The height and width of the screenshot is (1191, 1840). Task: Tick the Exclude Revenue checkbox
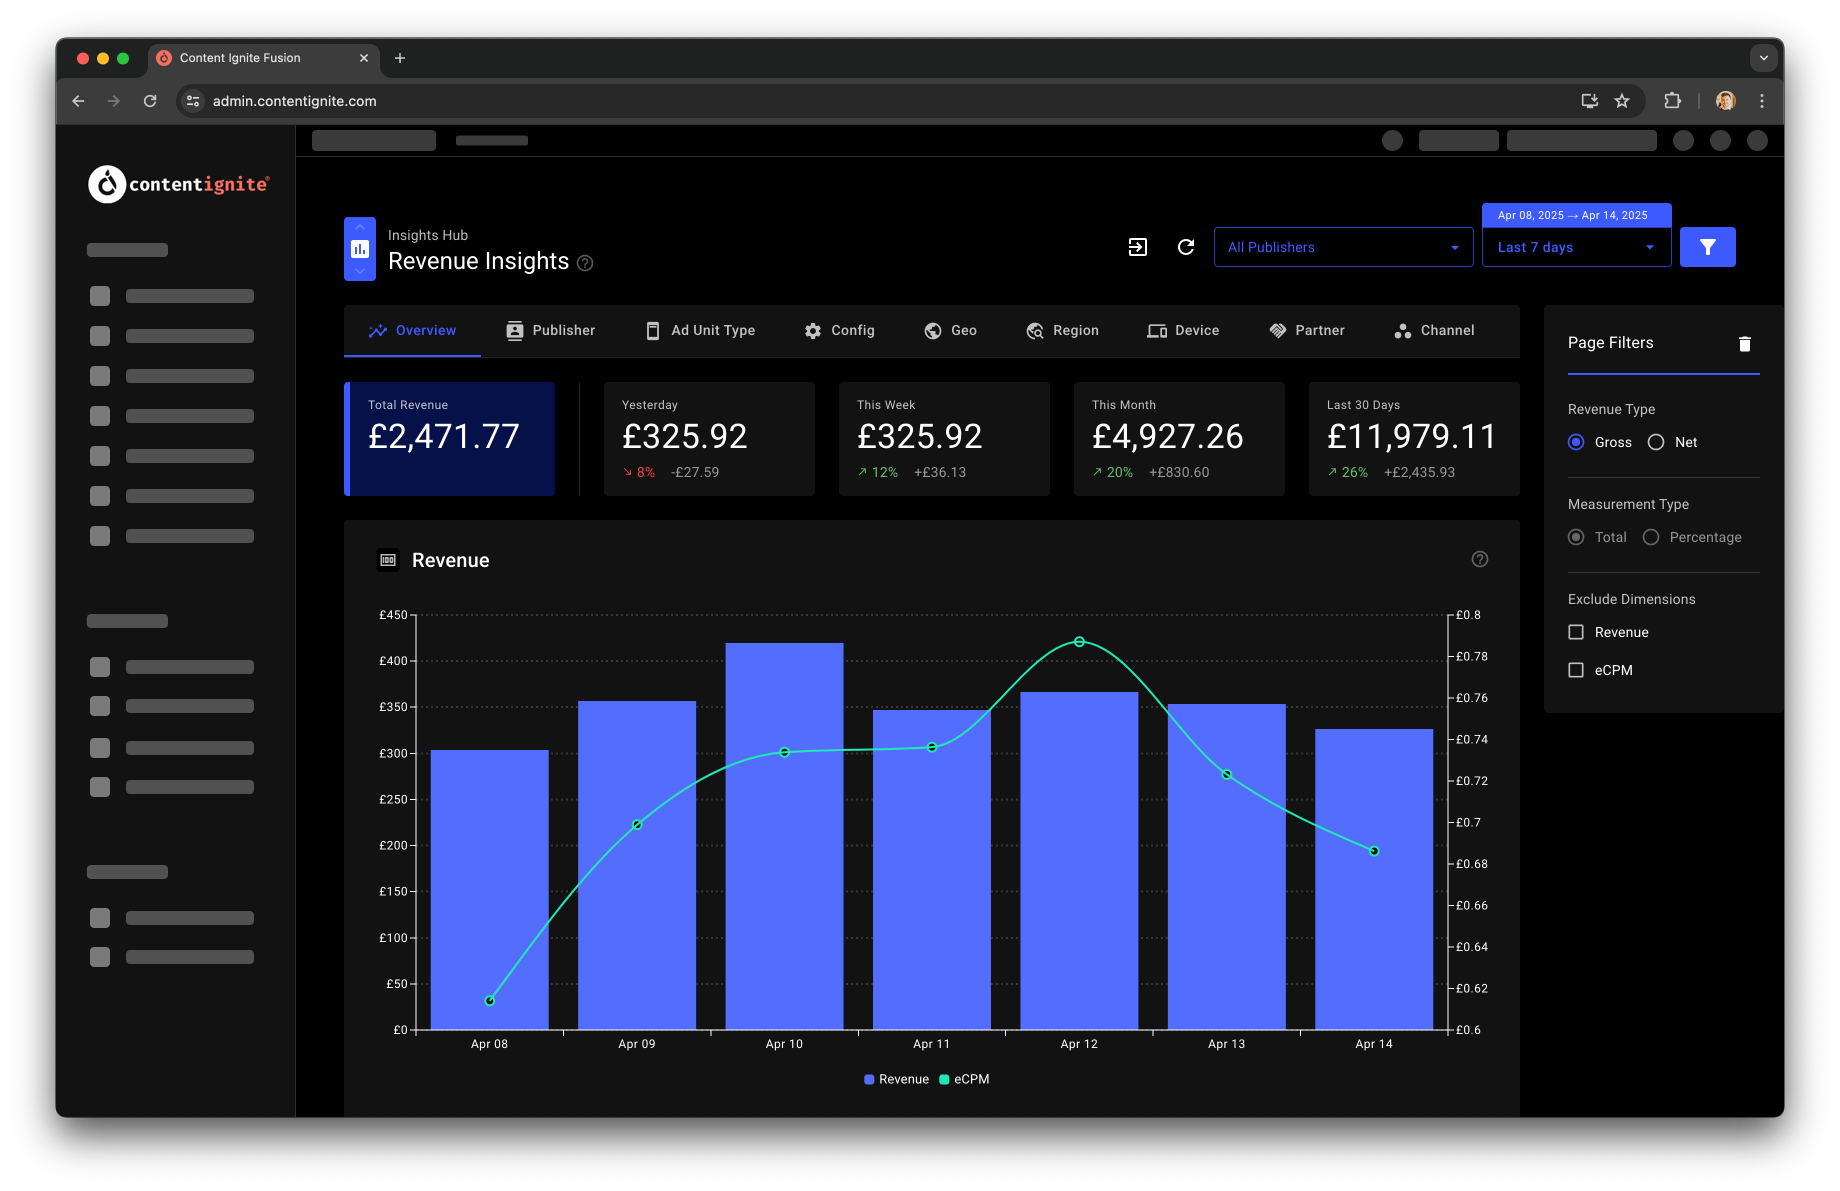click(1576, 632)
